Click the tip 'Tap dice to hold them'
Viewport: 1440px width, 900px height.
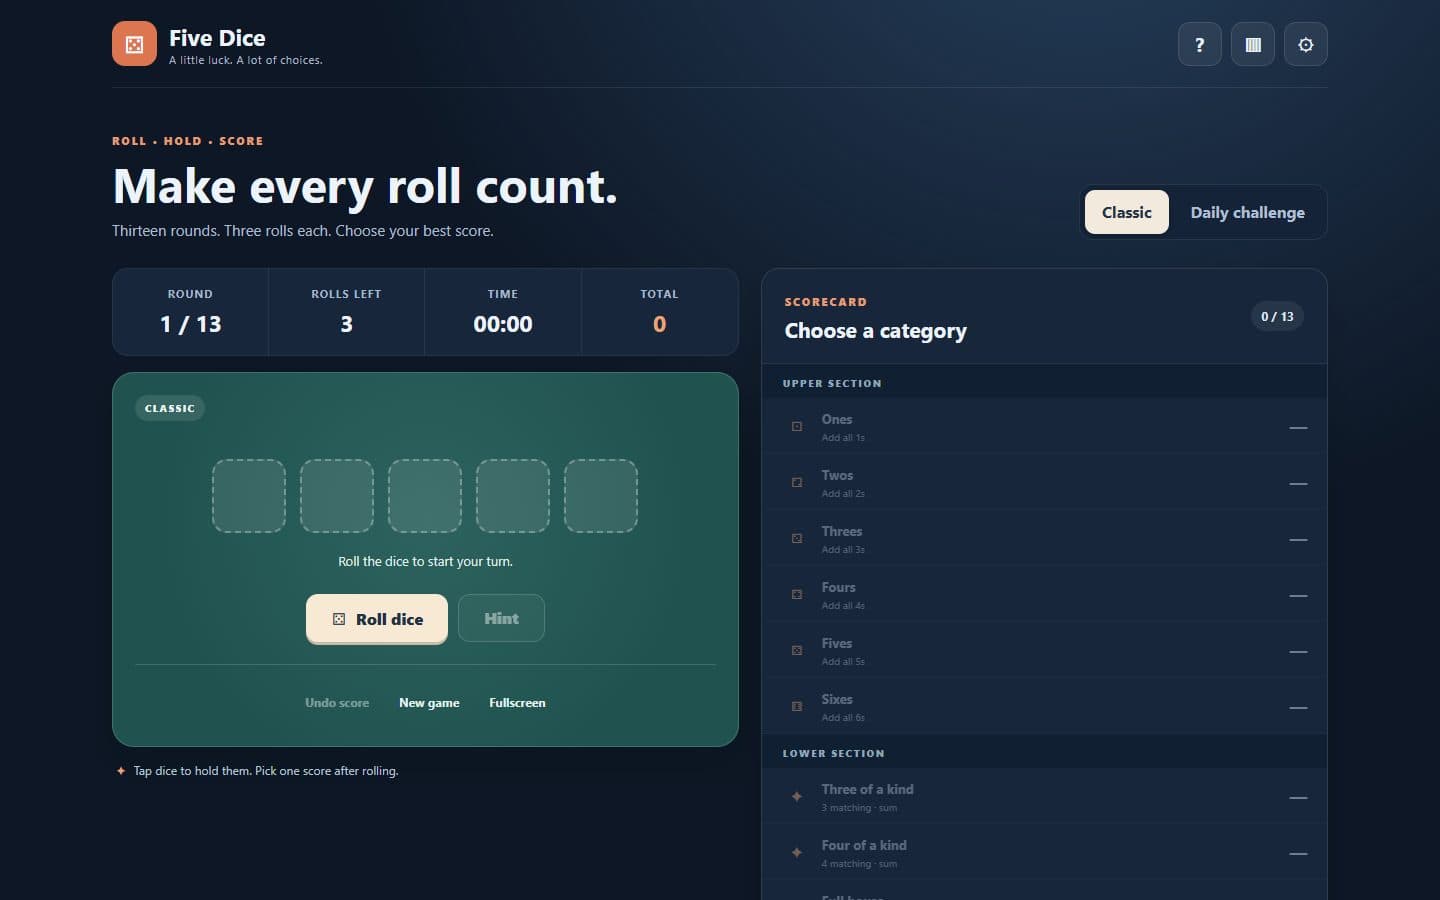tap(192, 771)
